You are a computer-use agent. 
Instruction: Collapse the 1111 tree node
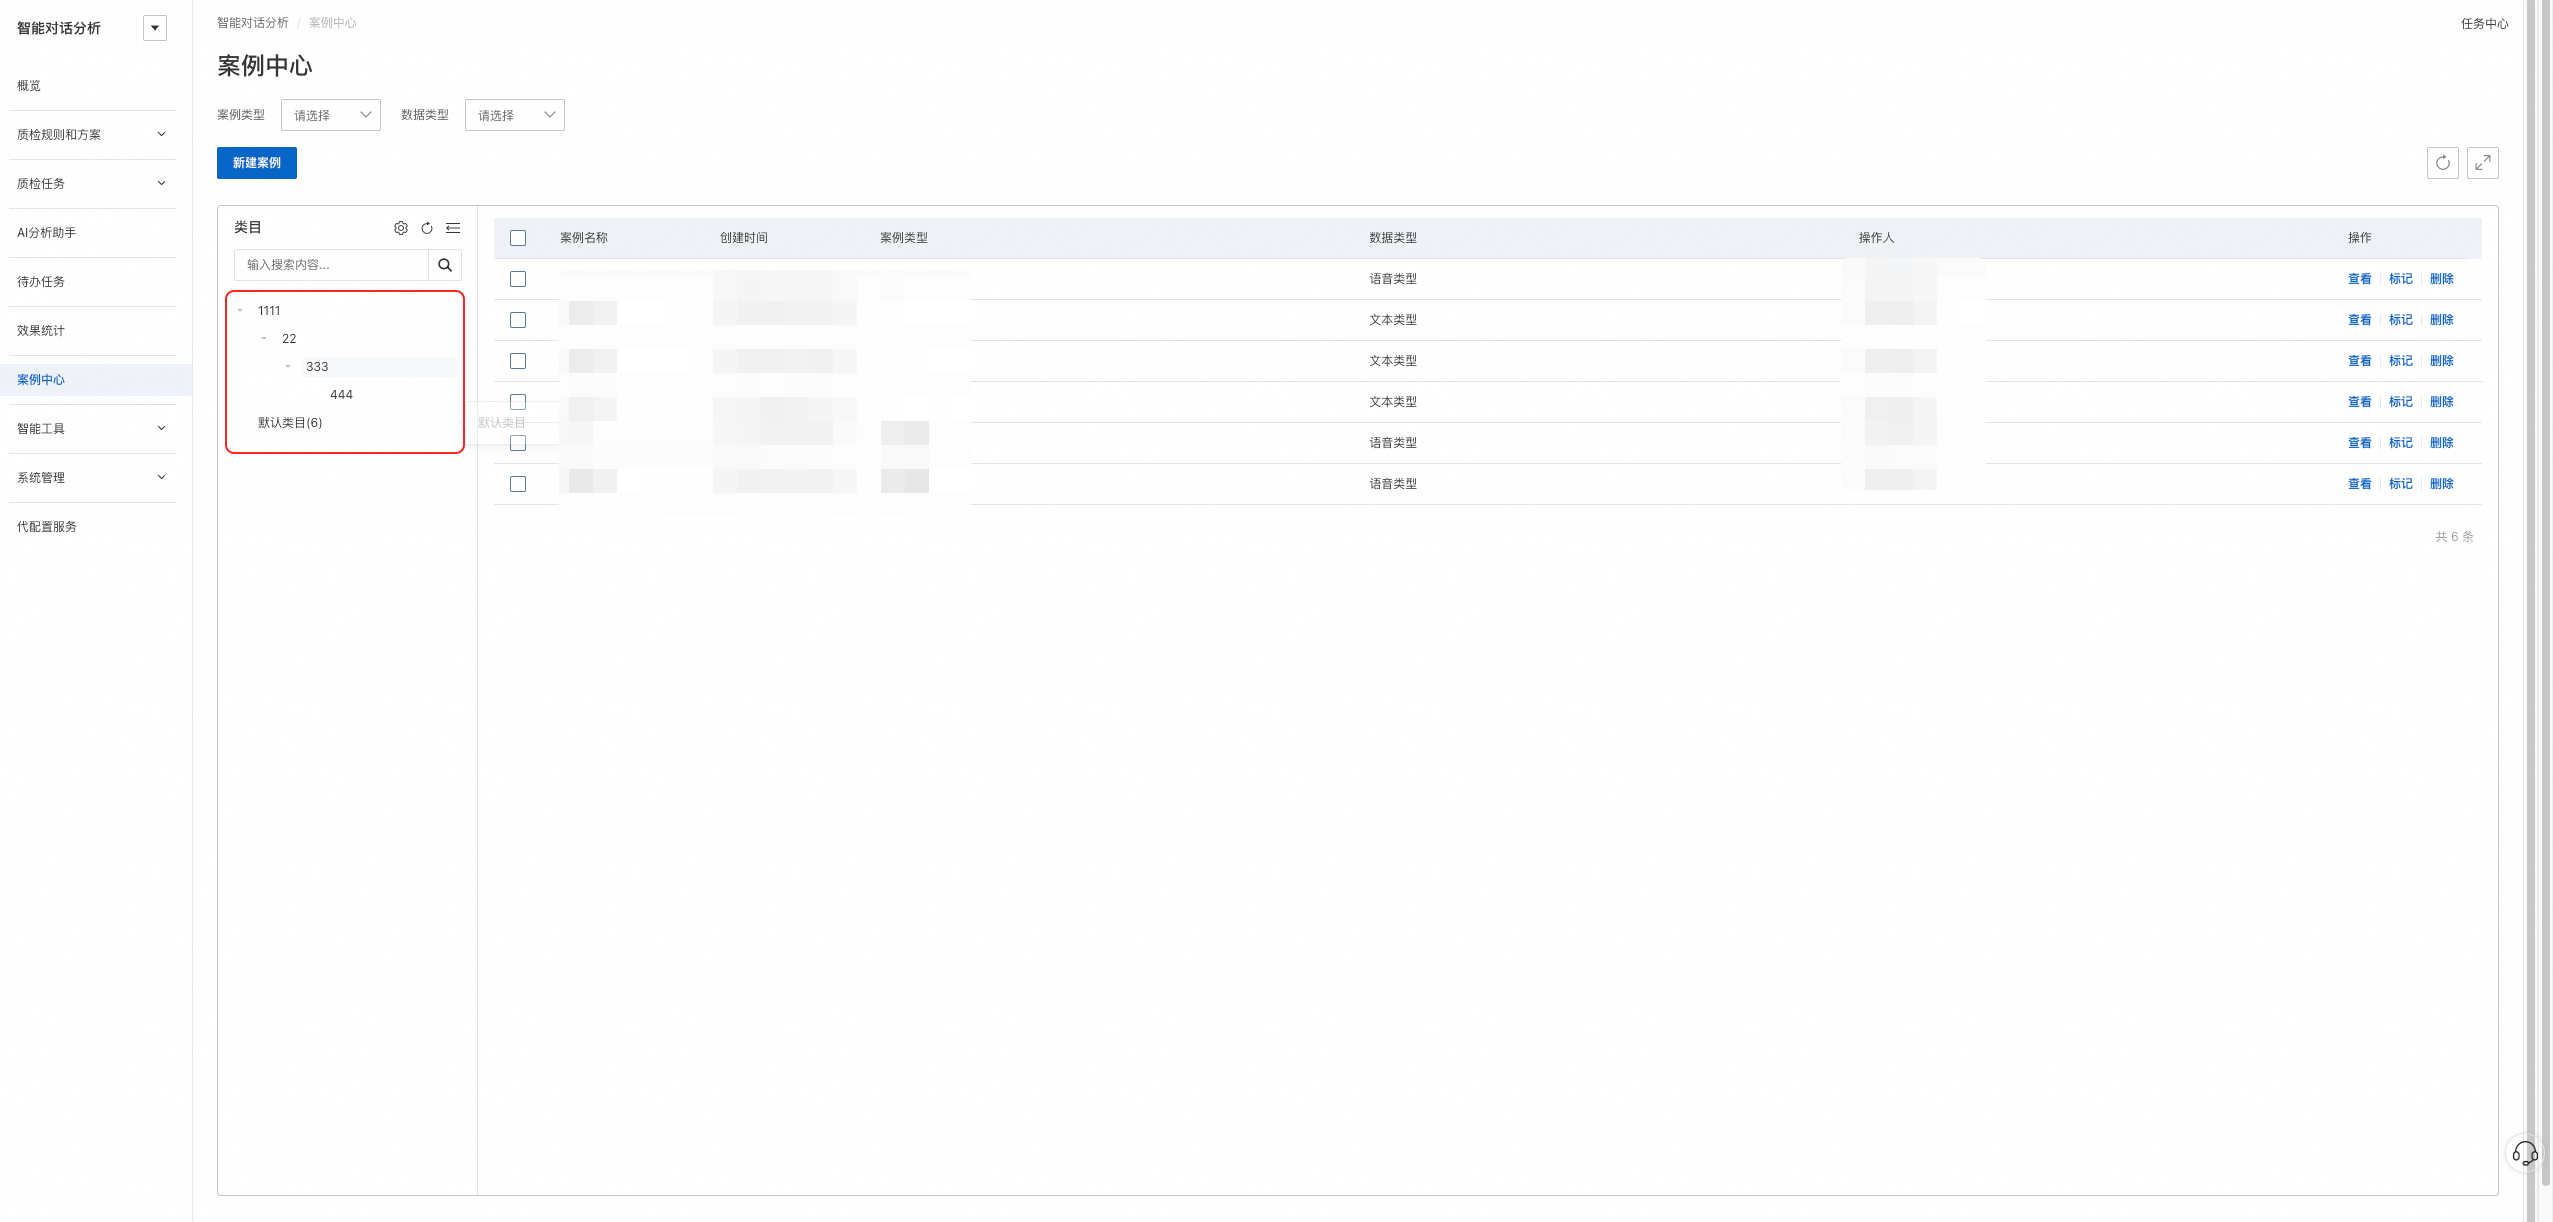pos(241,311)
